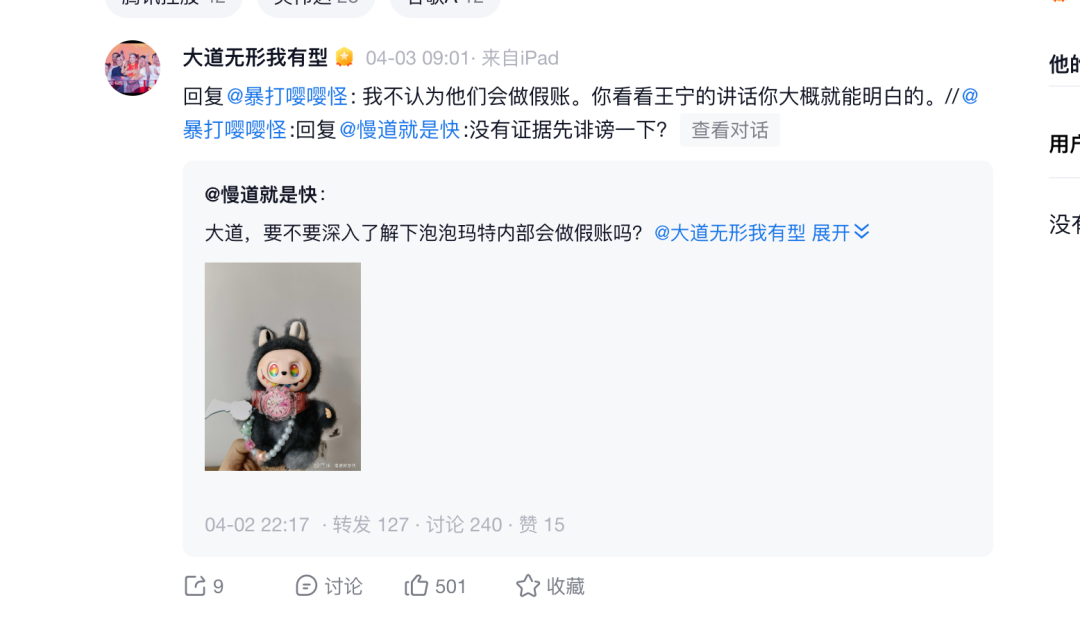Favorite the post with star icon
Screen dimensions: 1080x632
(x=528, y=586)
